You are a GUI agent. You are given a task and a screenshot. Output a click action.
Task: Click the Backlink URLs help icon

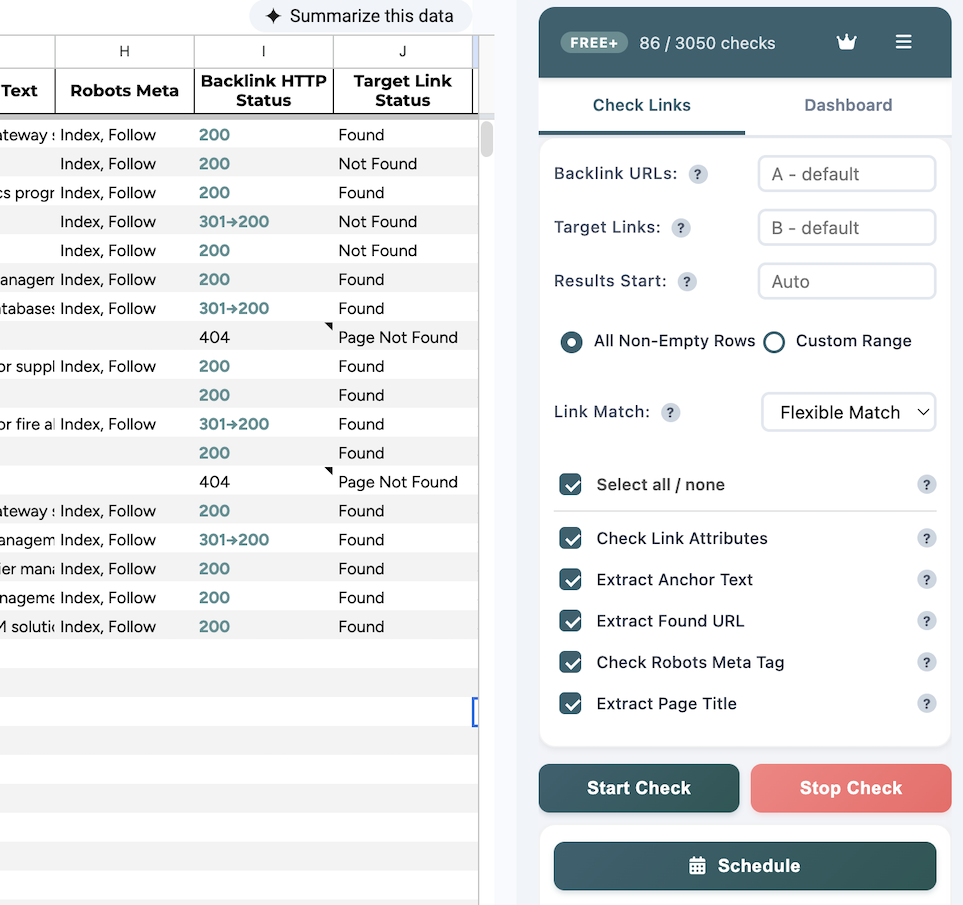(698, 174)
